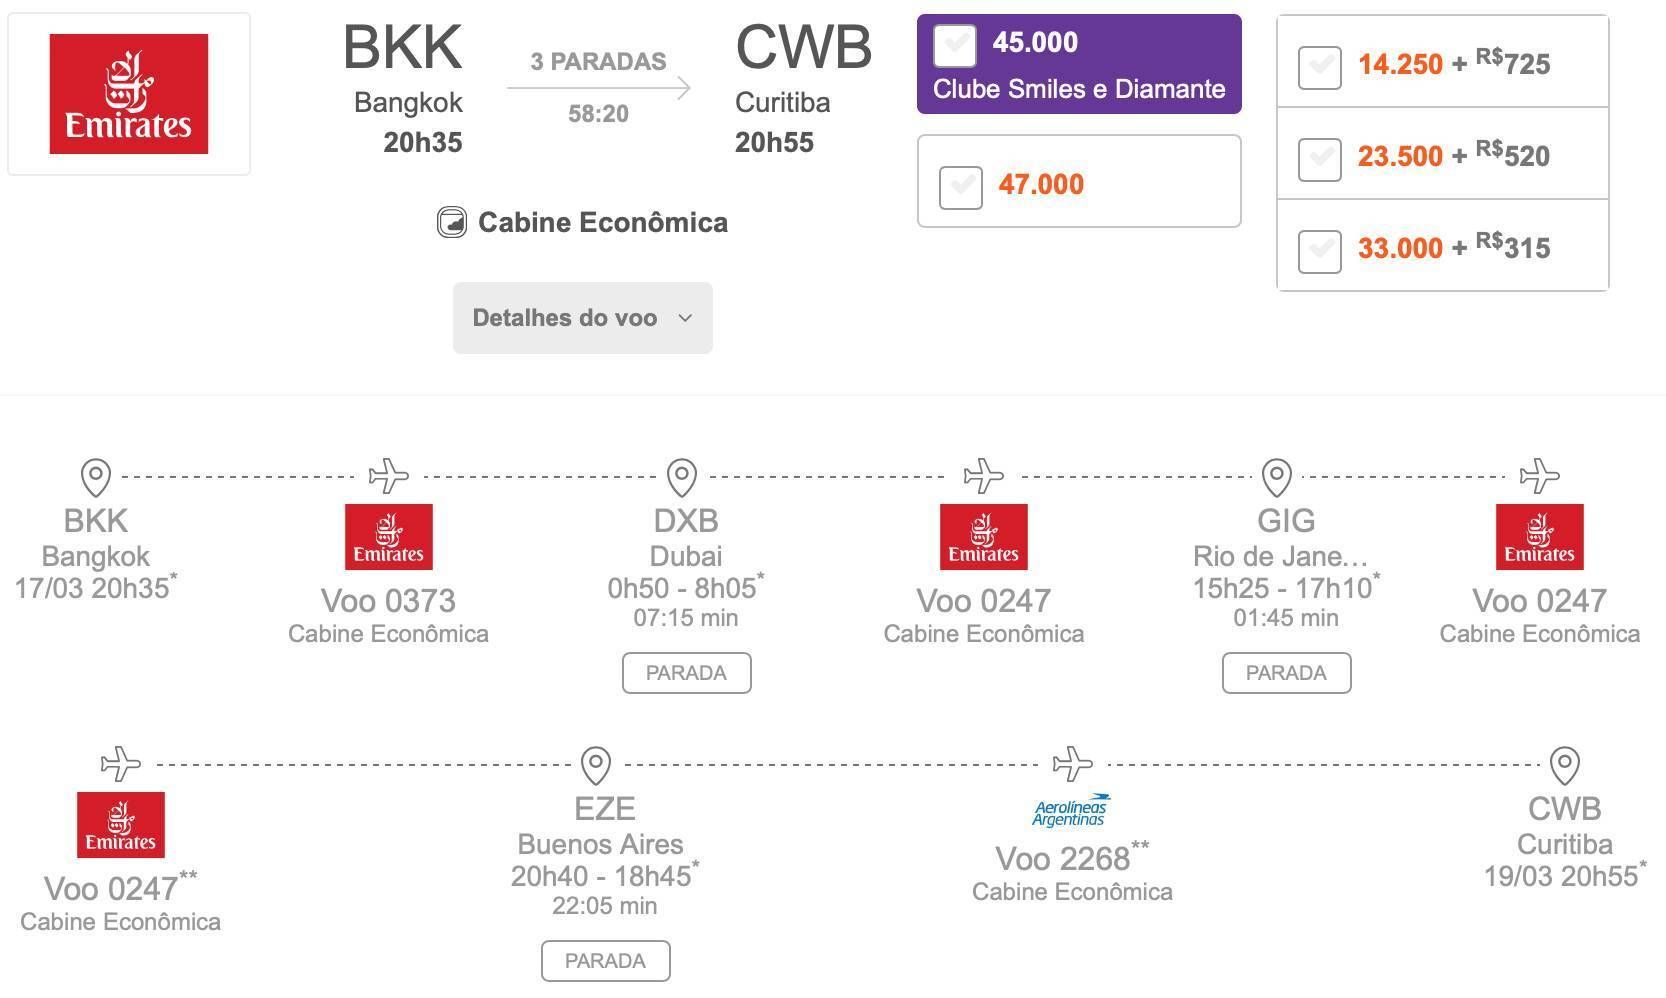Click the Cabine Econômica seat icon

(451, 222)
